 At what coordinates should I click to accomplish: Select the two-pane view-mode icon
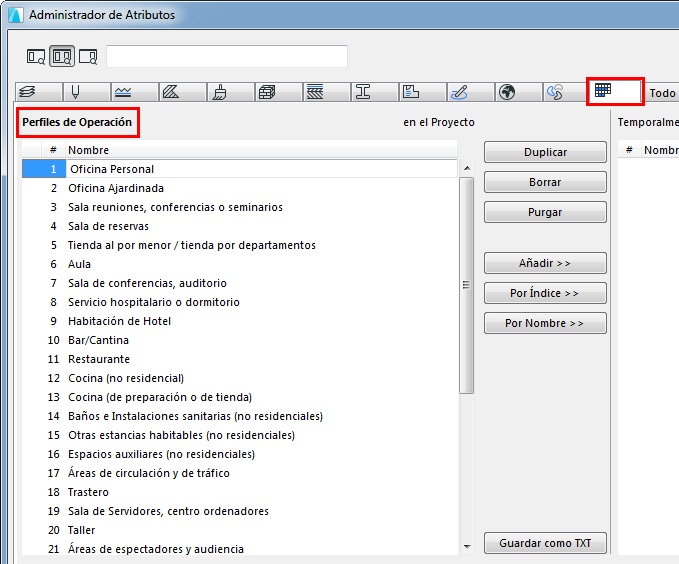(x=62, y=56)
